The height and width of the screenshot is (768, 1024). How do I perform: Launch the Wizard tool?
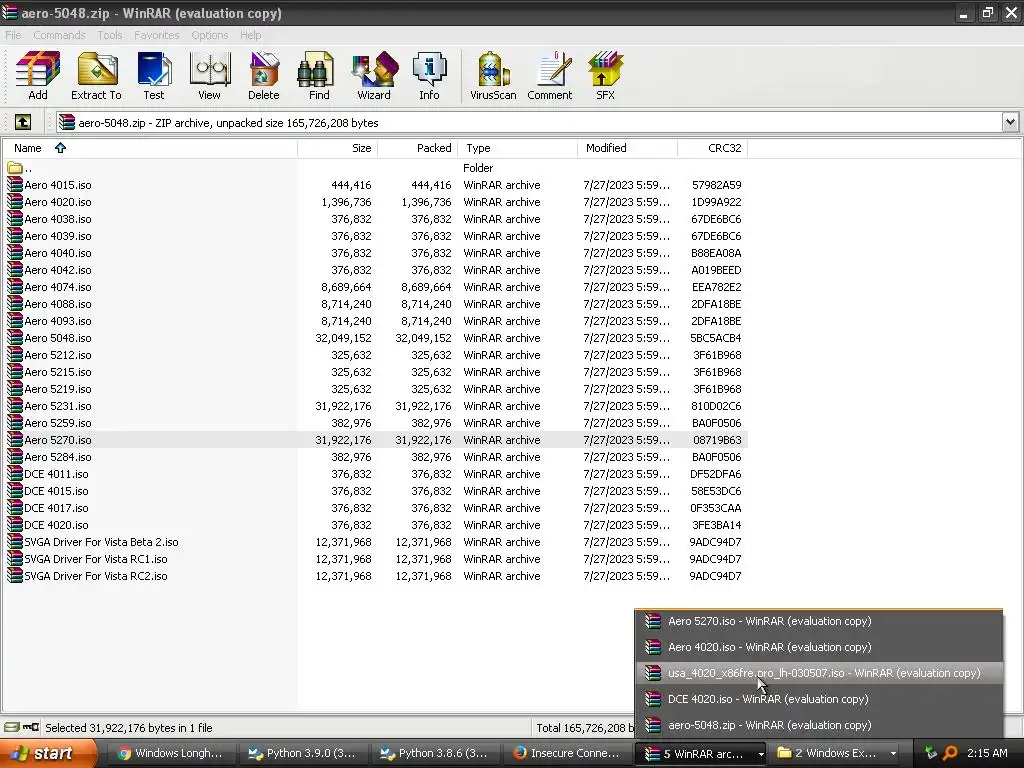[x=374, y=76]
